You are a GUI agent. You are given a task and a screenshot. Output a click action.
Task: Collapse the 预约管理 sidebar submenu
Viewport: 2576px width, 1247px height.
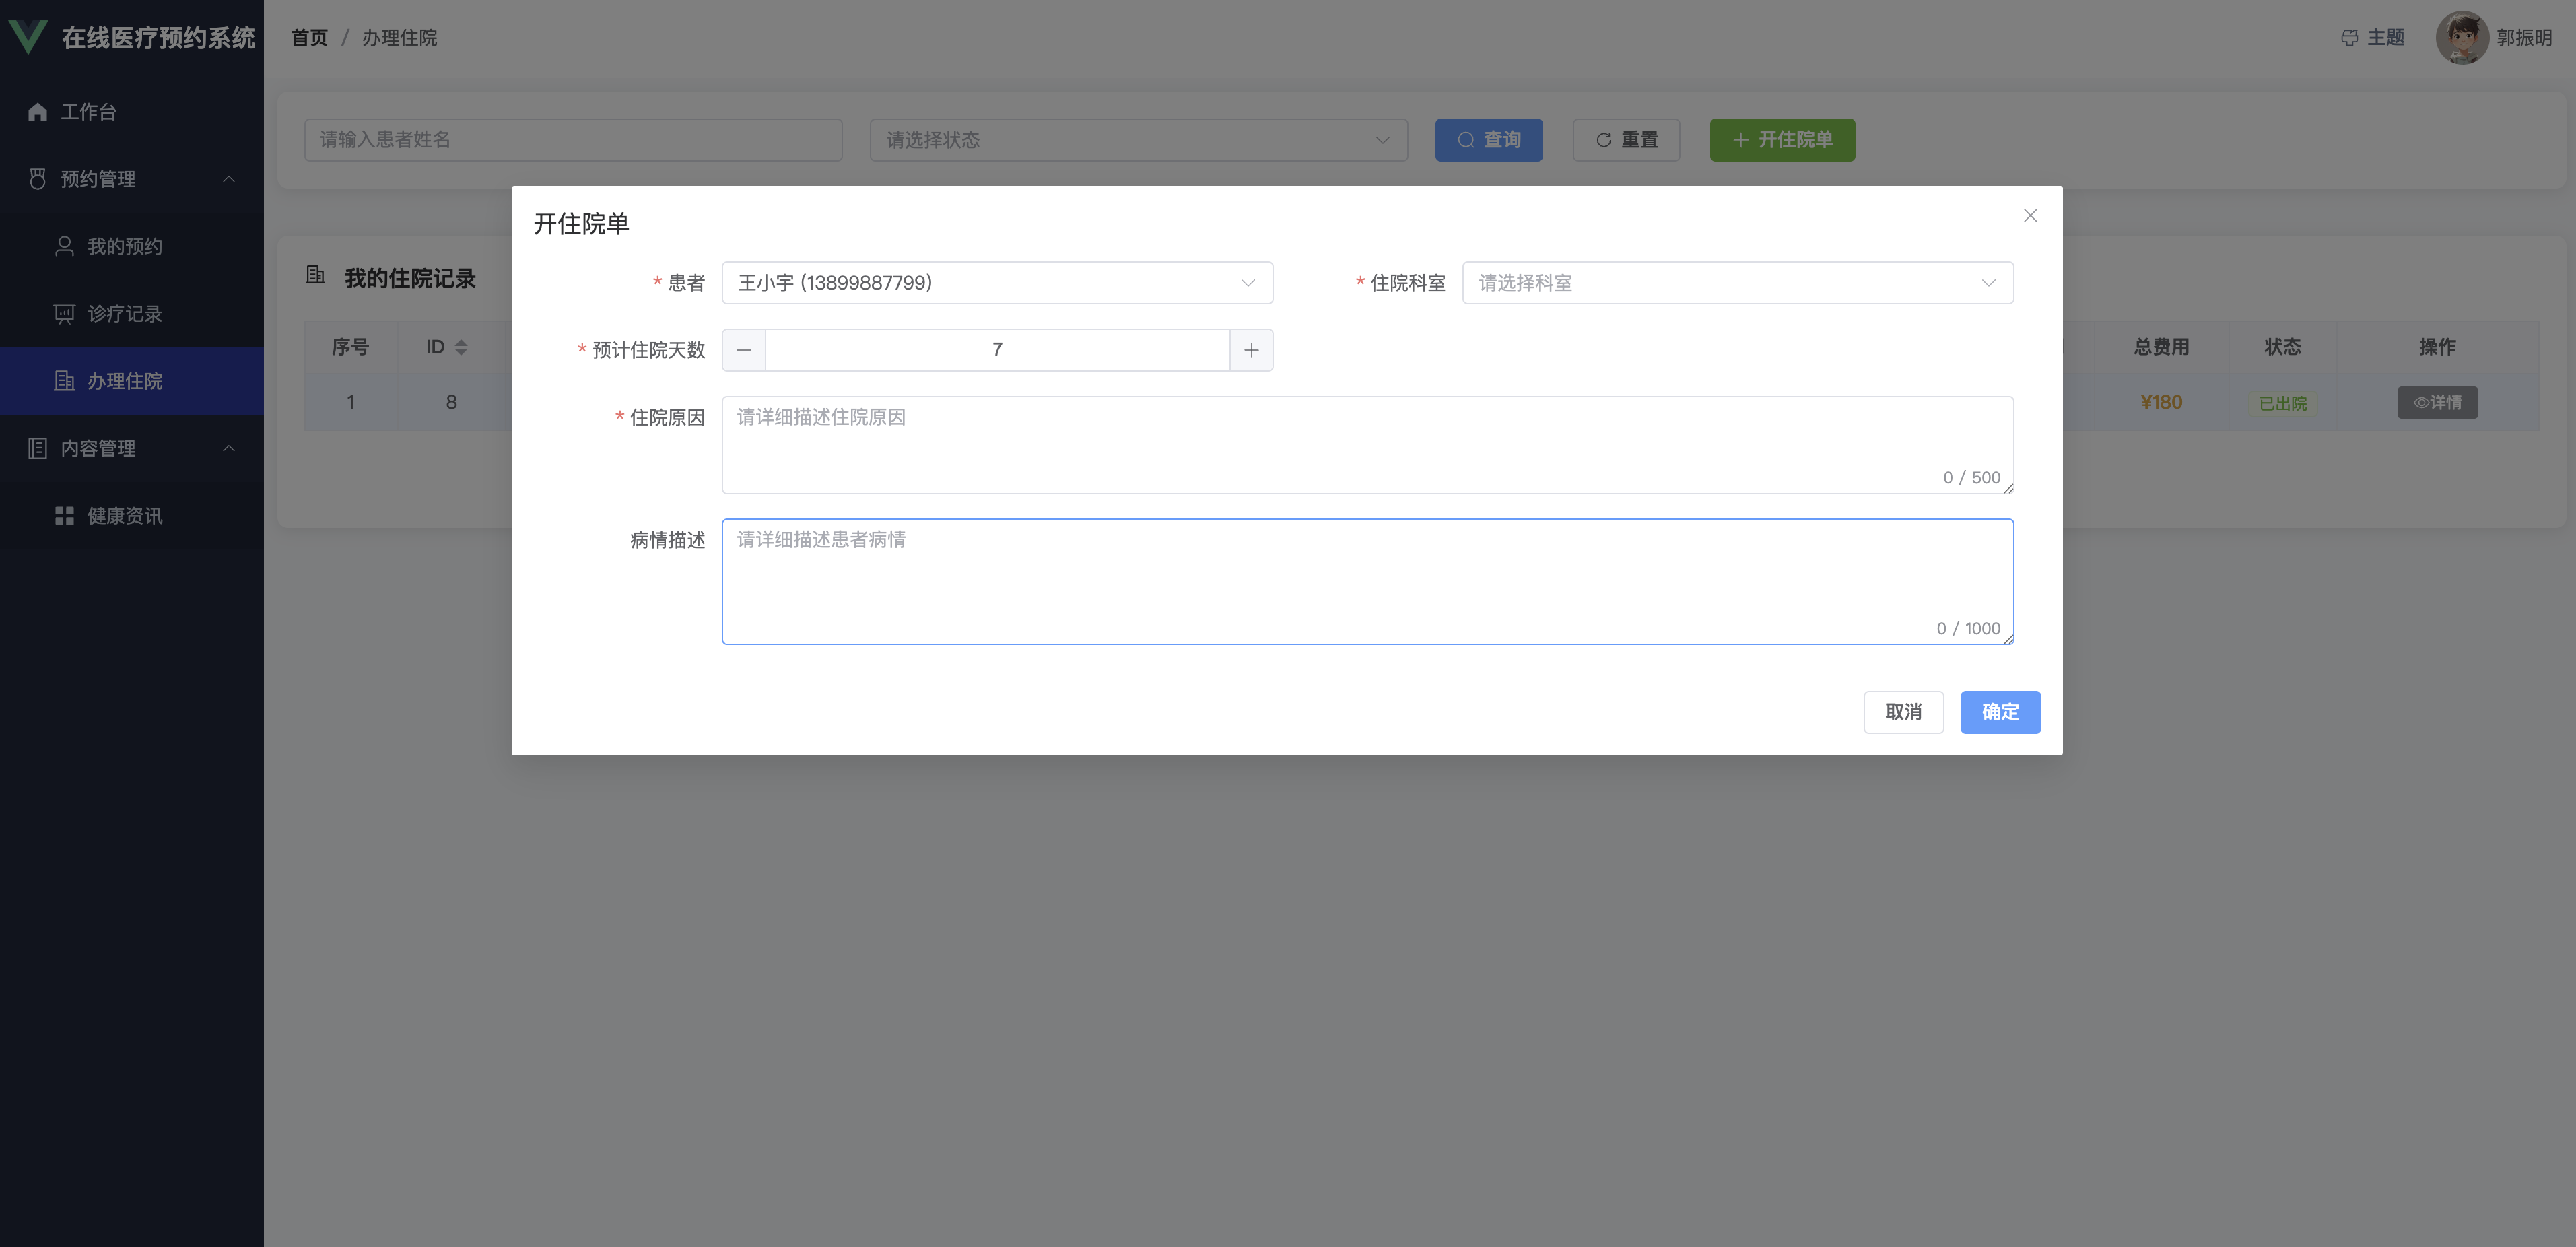tap(228, 179)
